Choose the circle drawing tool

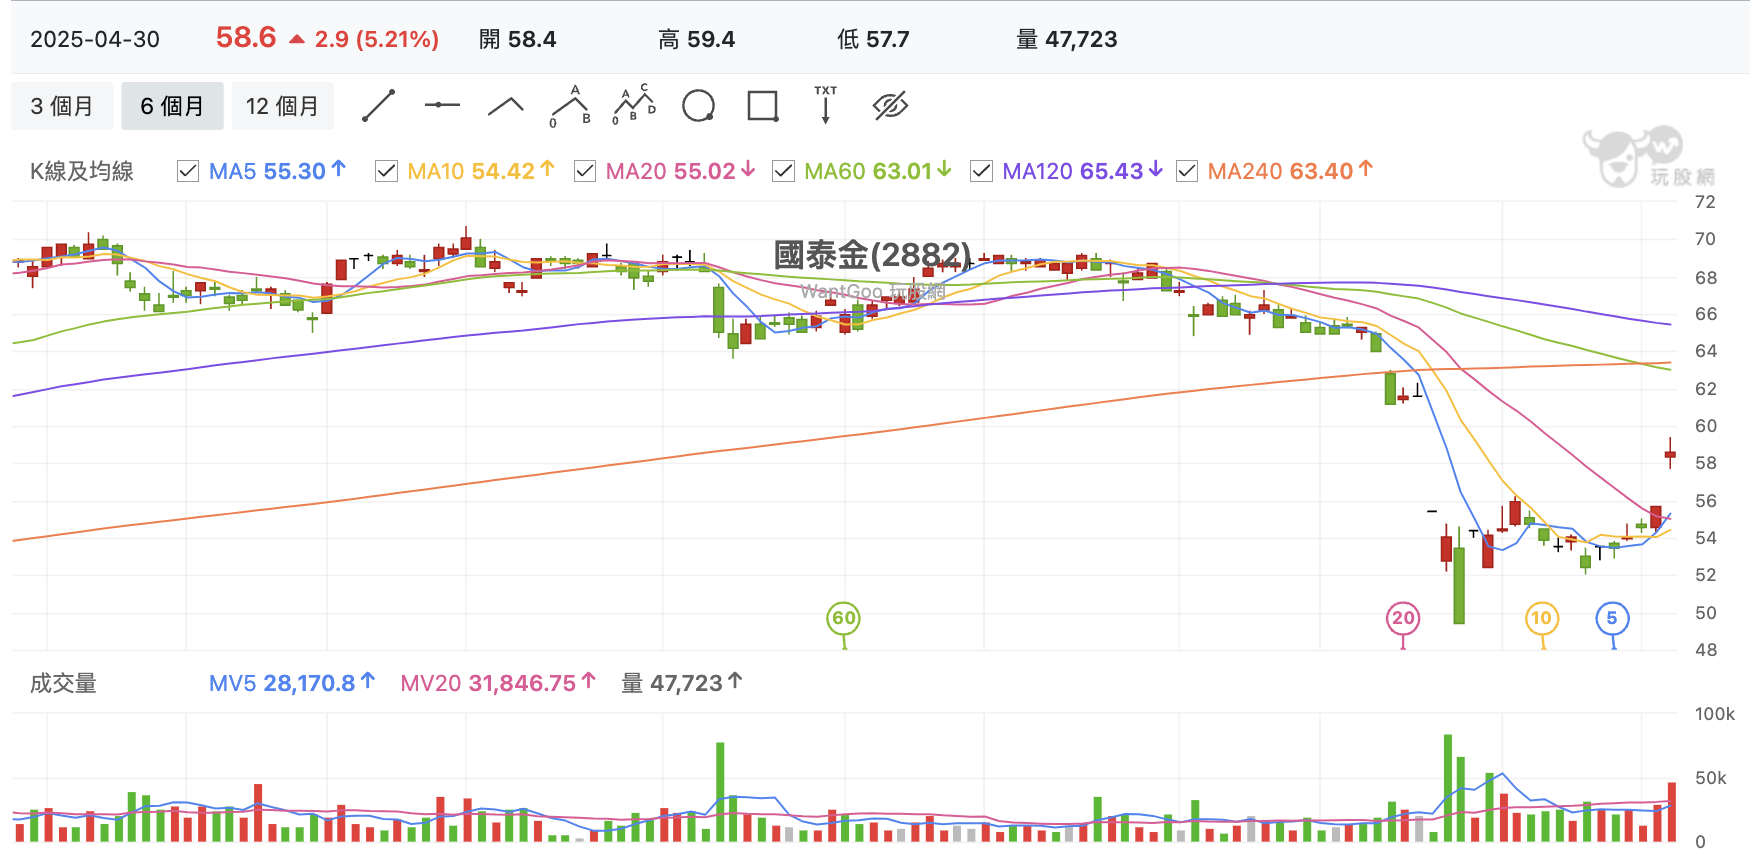[x=698, y=105]
